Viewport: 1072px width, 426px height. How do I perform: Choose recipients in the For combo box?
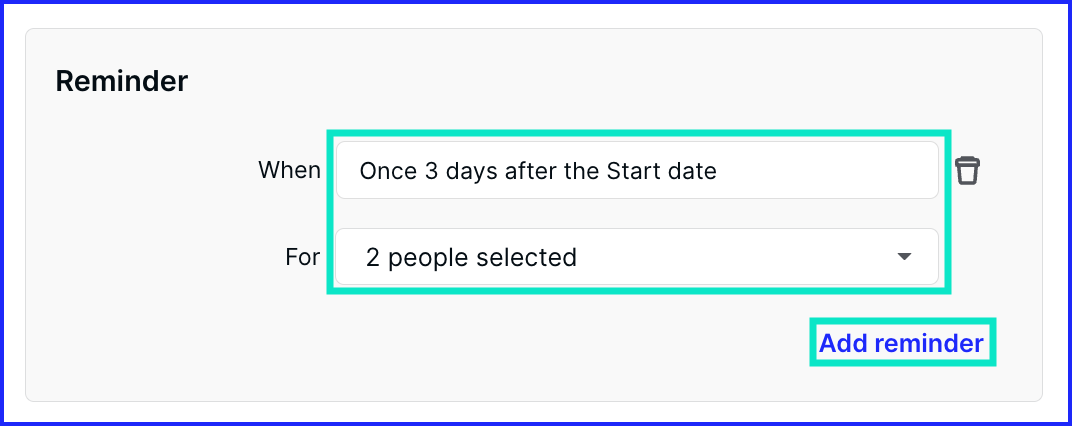click(x=637, y=256)
